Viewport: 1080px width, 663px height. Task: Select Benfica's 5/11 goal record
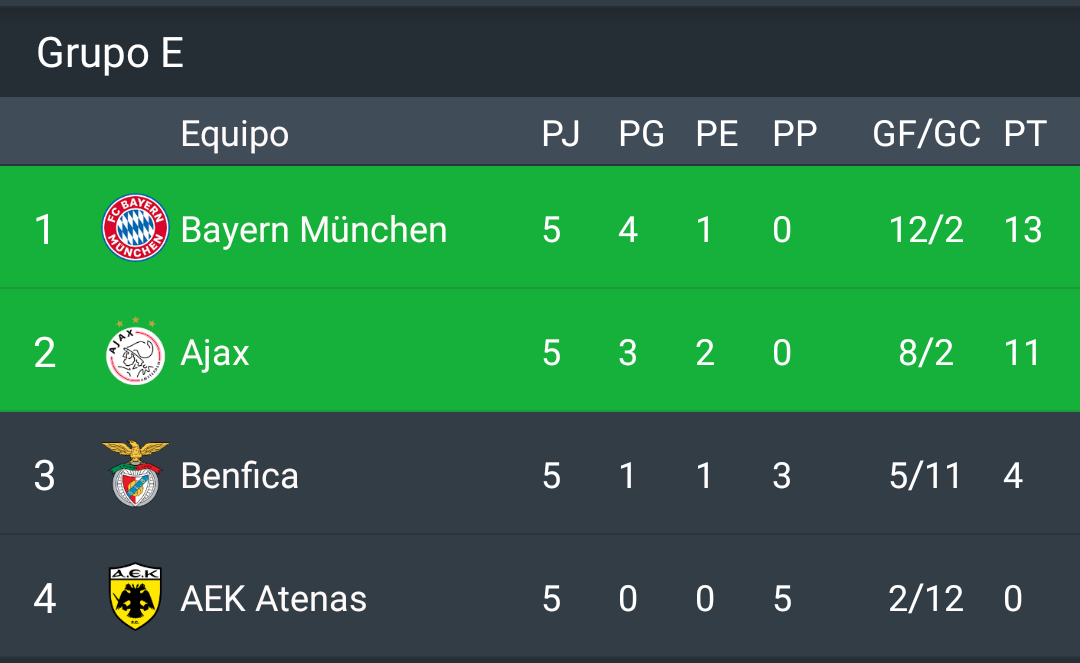(925, 476)
